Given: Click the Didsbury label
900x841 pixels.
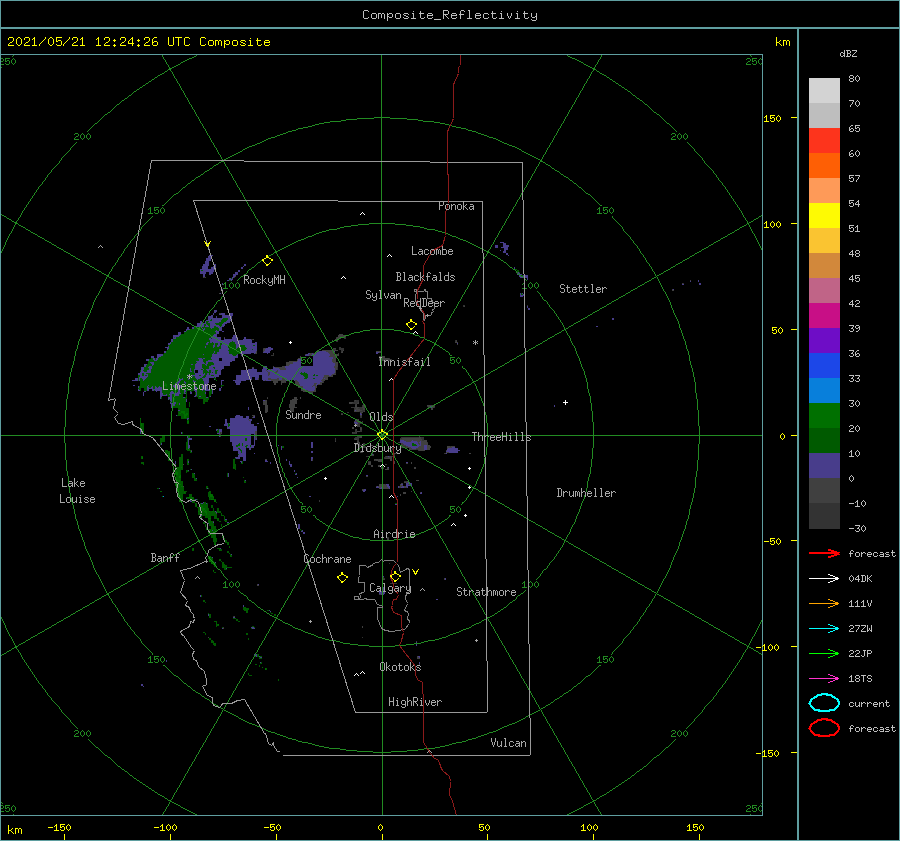Looking at the screenshot, I should tap(377, 448).
